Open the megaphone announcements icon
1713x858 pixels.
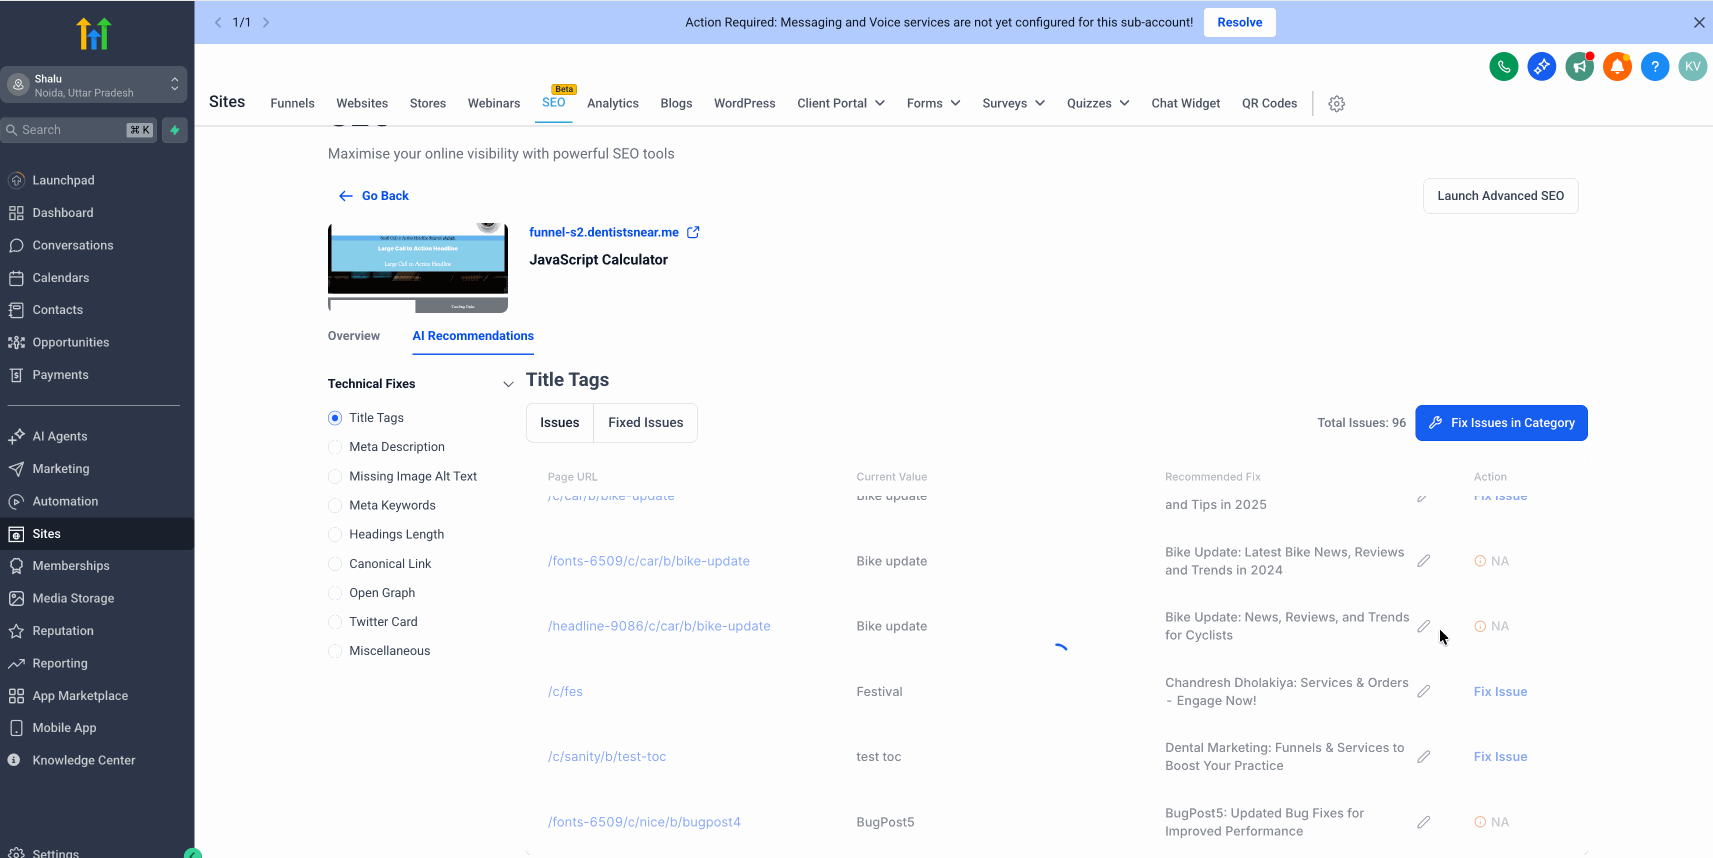[1580, 67]
